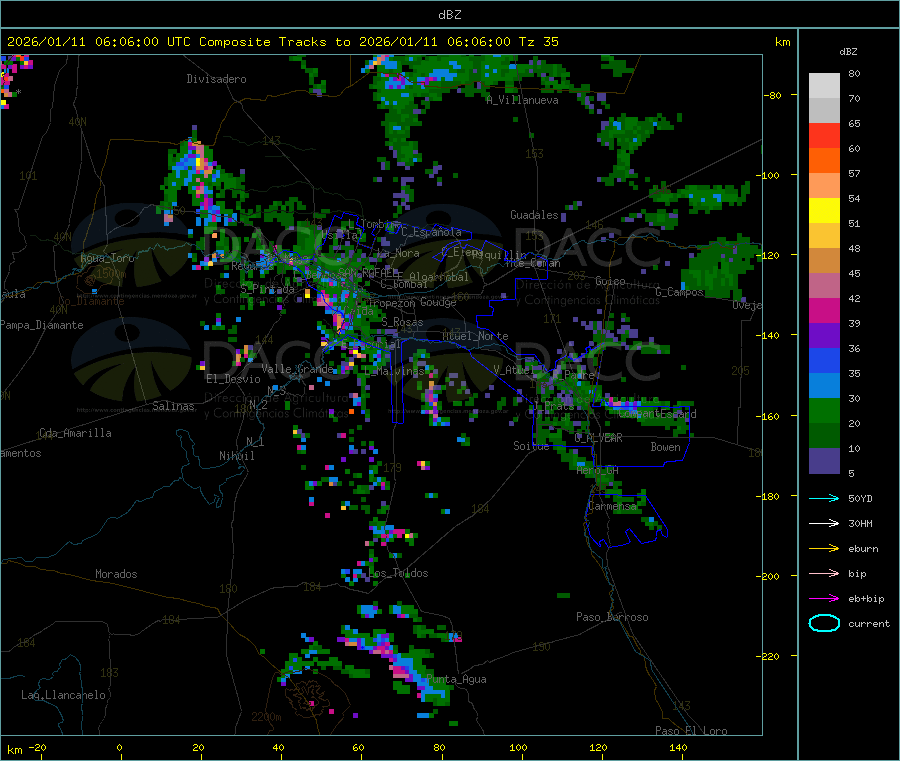Select the red 60 dBZ color band
The height and width of the screenshot is (761, 900).
824,135
